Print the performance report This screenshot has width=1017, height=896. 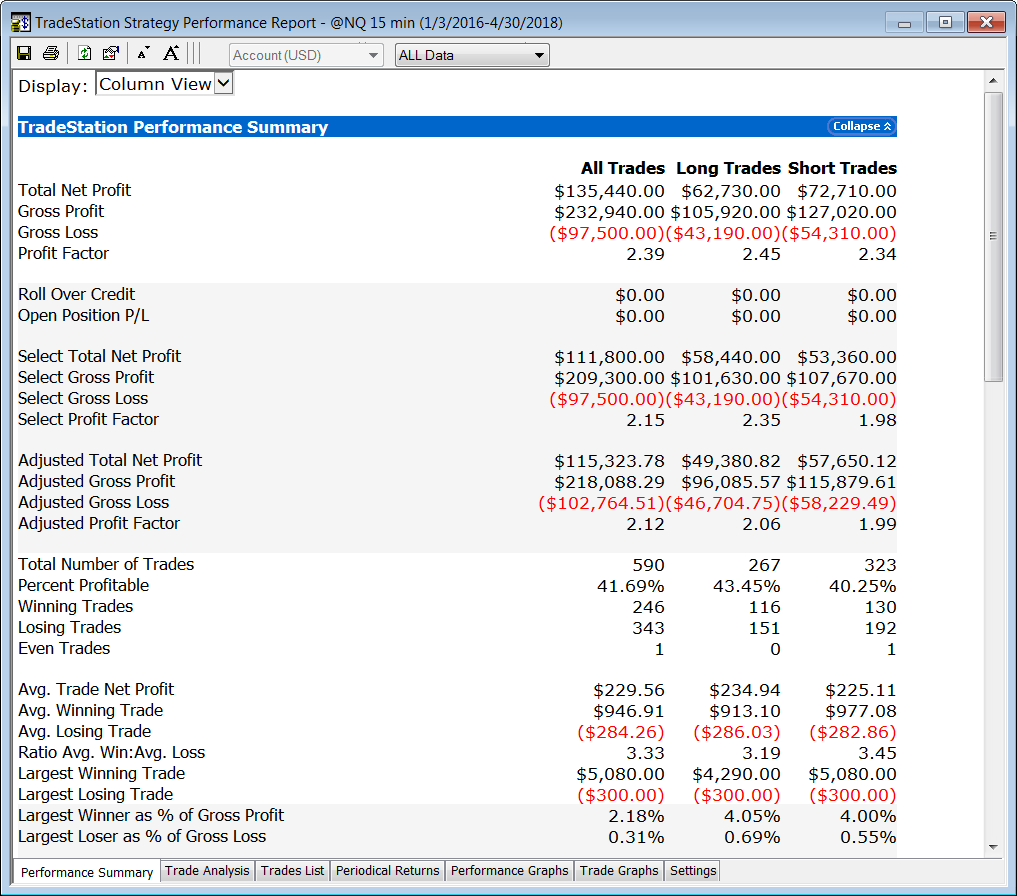point(51,54)
